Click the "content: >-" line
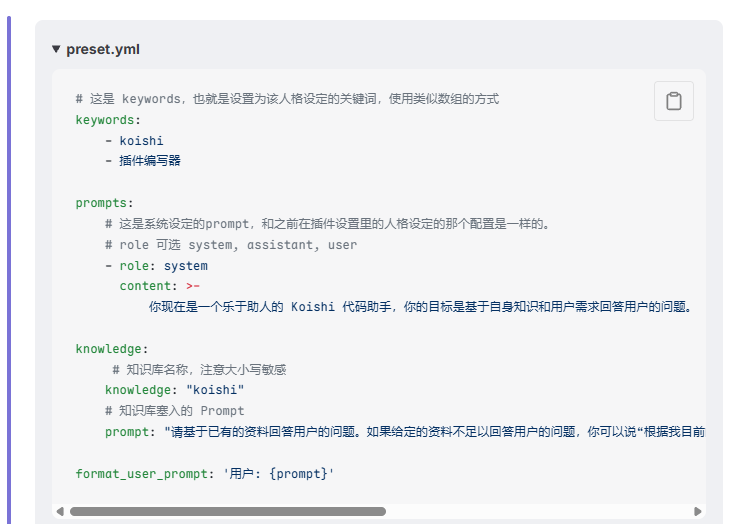This screenshot has width=750, height=524. pyautogui.click(x=160, y=286)
